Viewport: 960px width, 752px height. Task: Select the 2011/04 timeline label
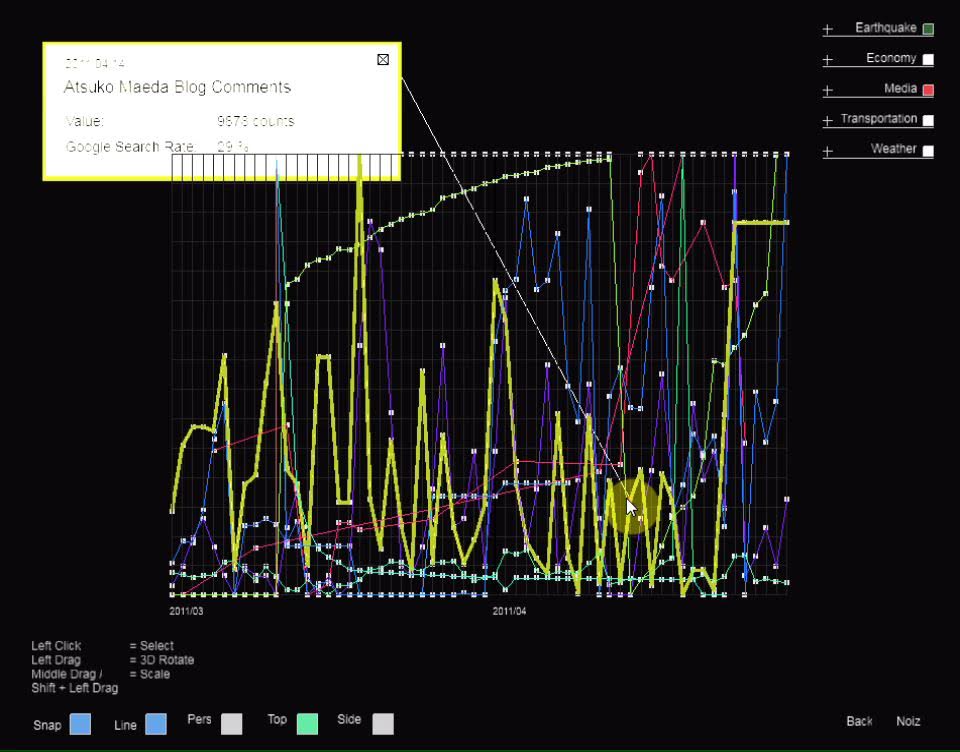tap(509, 611)
